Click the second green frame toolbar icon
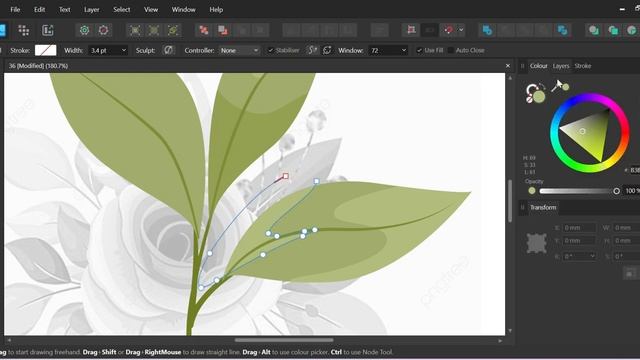The width and height of the screenshot is (640, 360). point(154,30)
